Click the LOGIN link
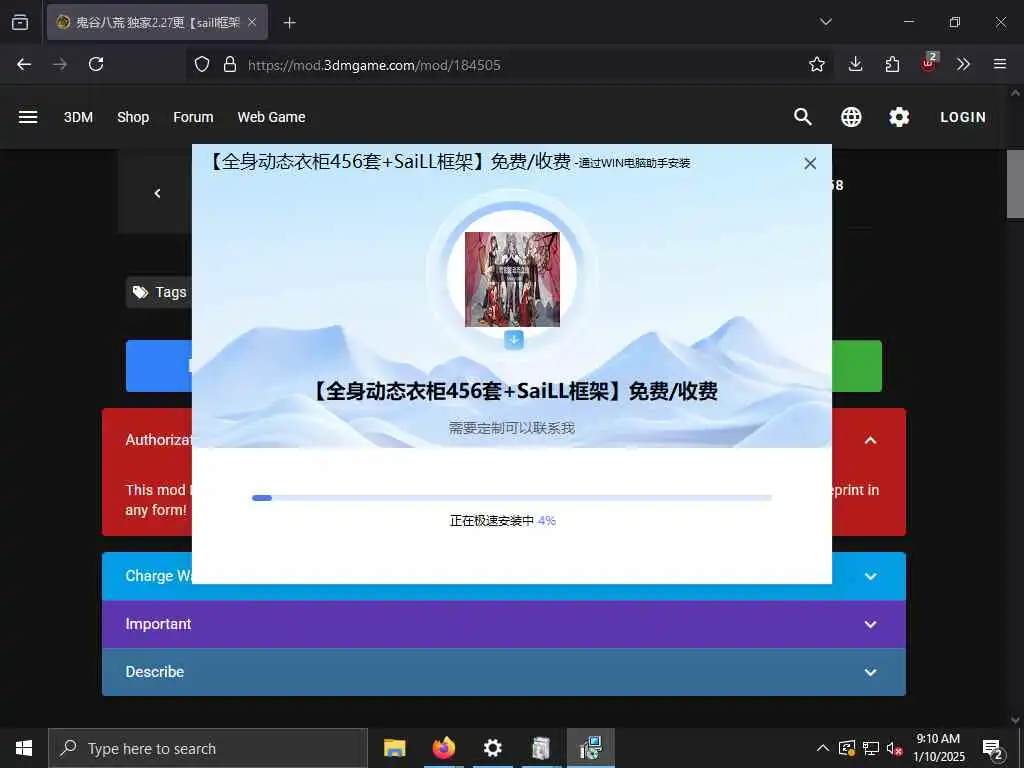Screen dimensions: 1024x768 (963, 117)
